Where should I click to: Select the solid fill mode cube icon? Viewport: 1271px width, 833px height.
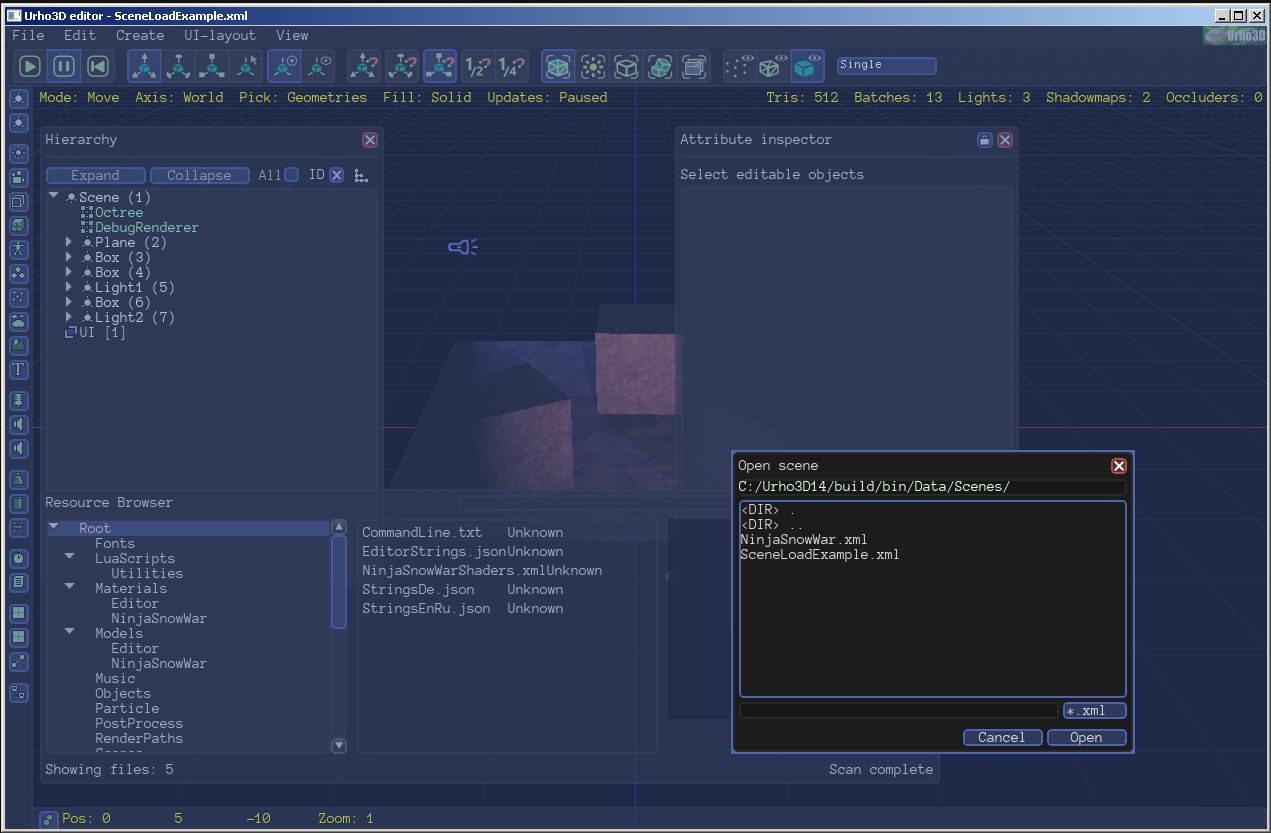click(807, 67)
